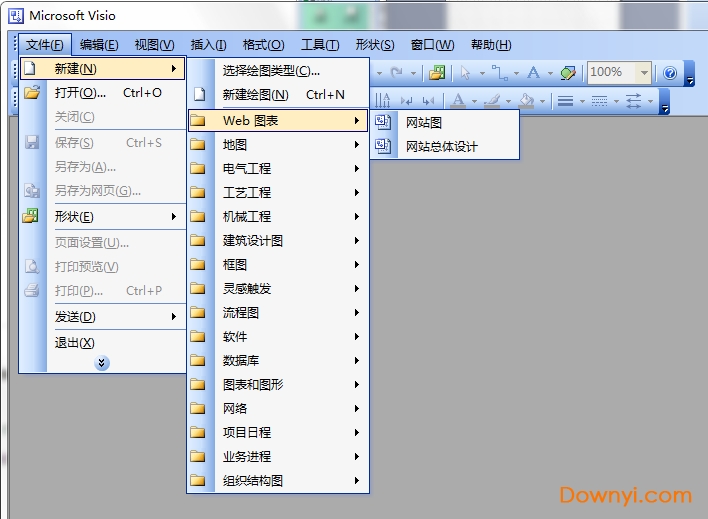
Task: Open the 形状(S) menu in menu bar
Action: 375,45
